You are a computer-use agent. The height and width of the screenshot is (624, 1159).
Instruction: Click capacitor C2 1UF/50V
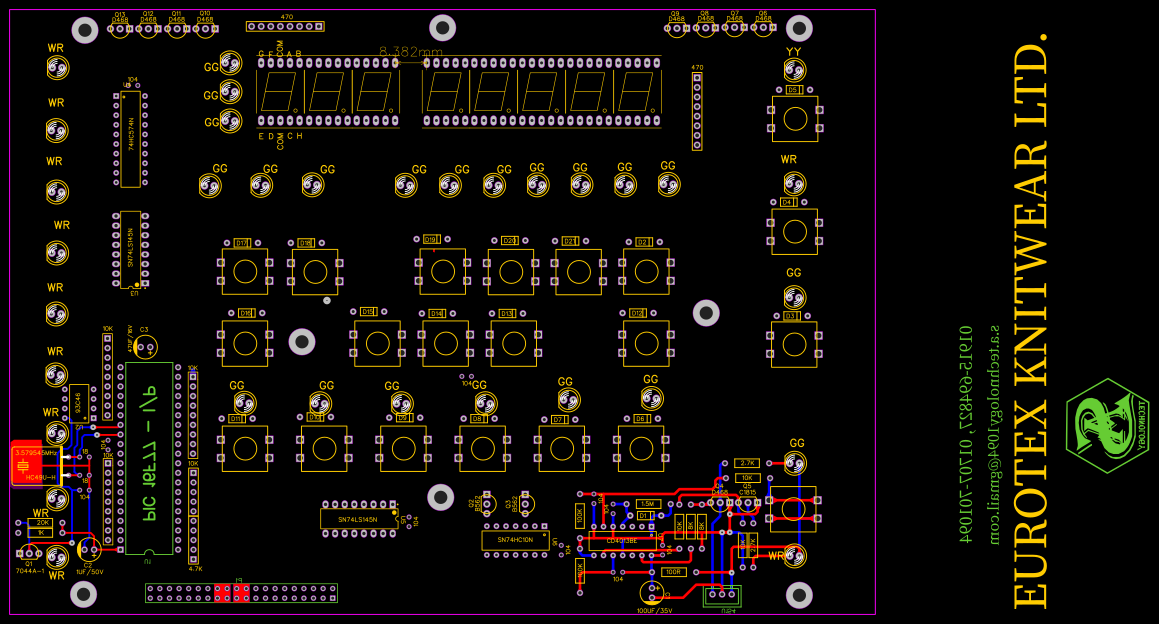89,549
